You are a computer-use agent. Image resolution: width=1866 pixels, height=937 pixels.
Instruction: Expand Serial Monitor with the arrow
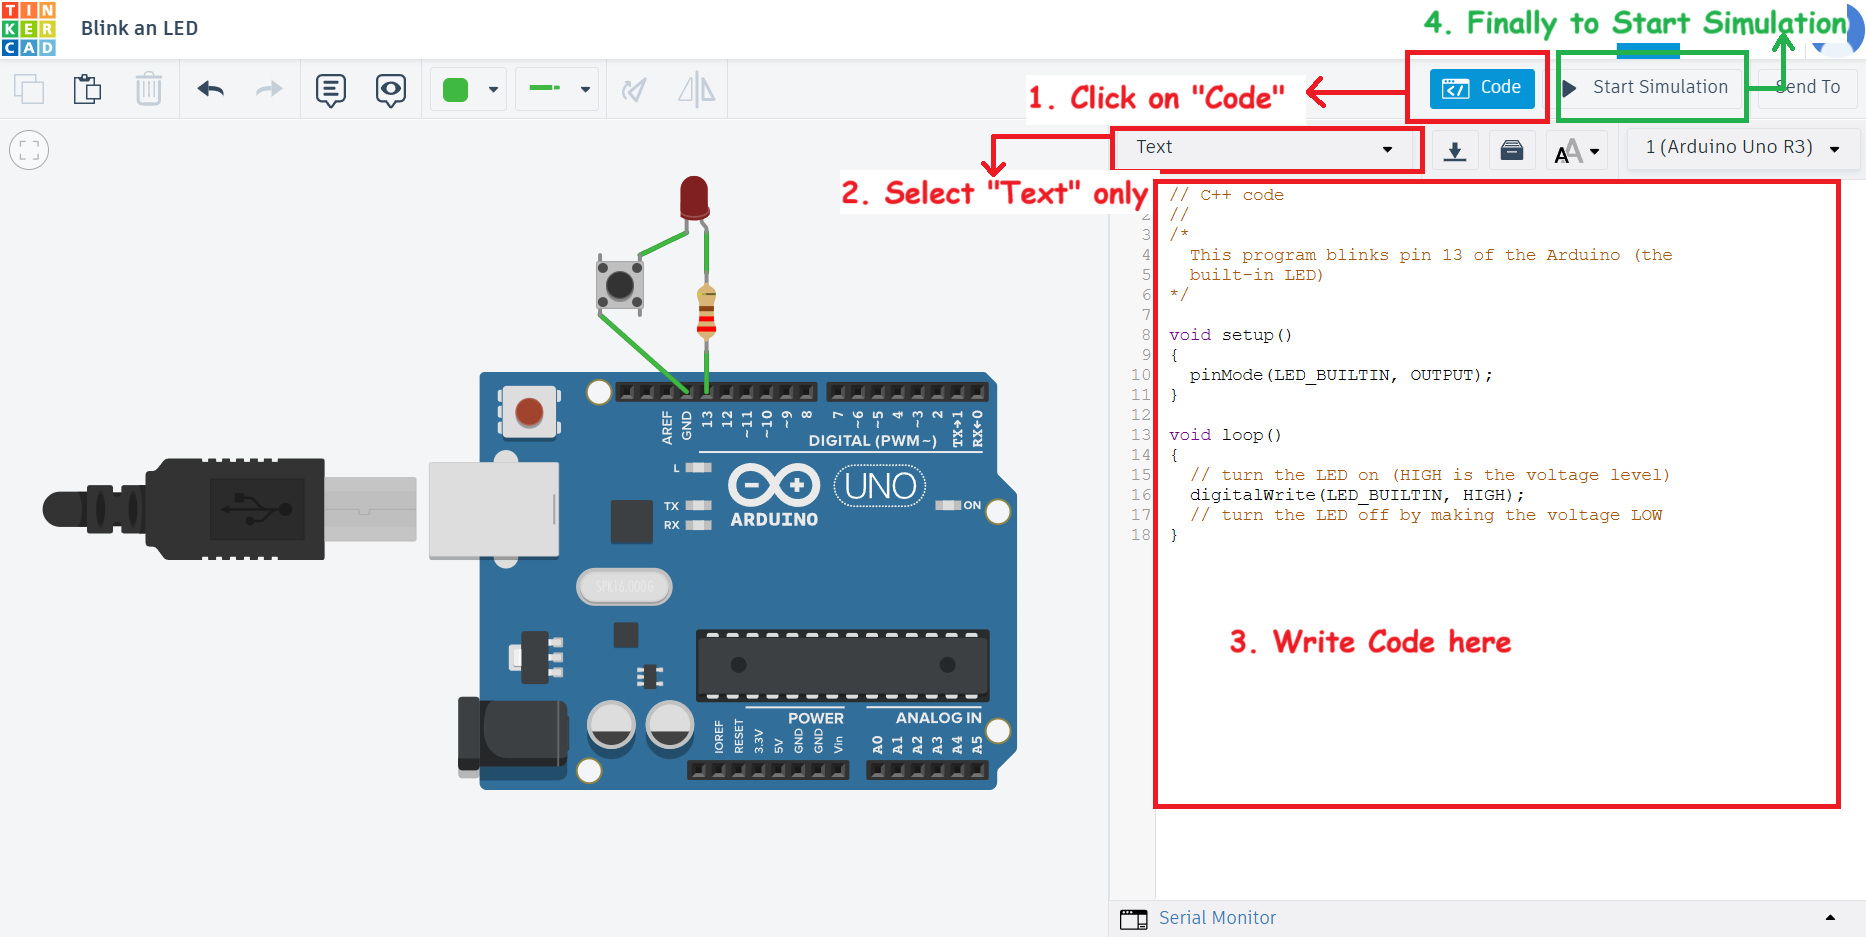1830,918
